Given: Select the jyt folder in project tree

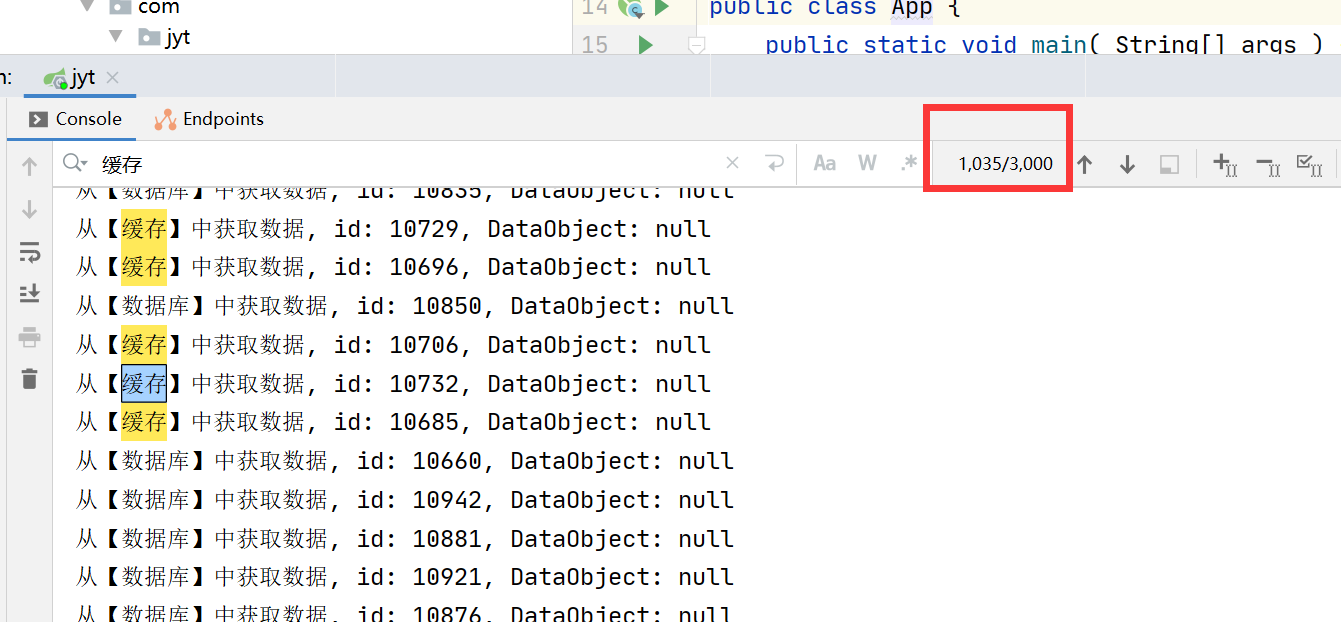Looking at the screenshot, I should pyautogui.click(x=165, y=37).
